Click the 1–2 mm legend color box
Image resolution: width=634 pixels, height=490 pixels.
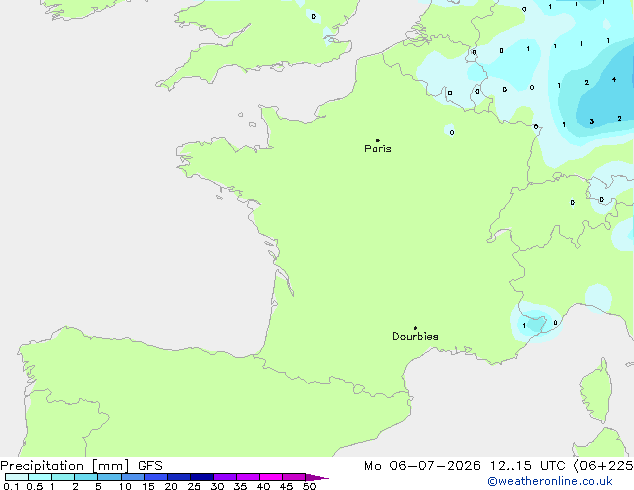(63, 477)
